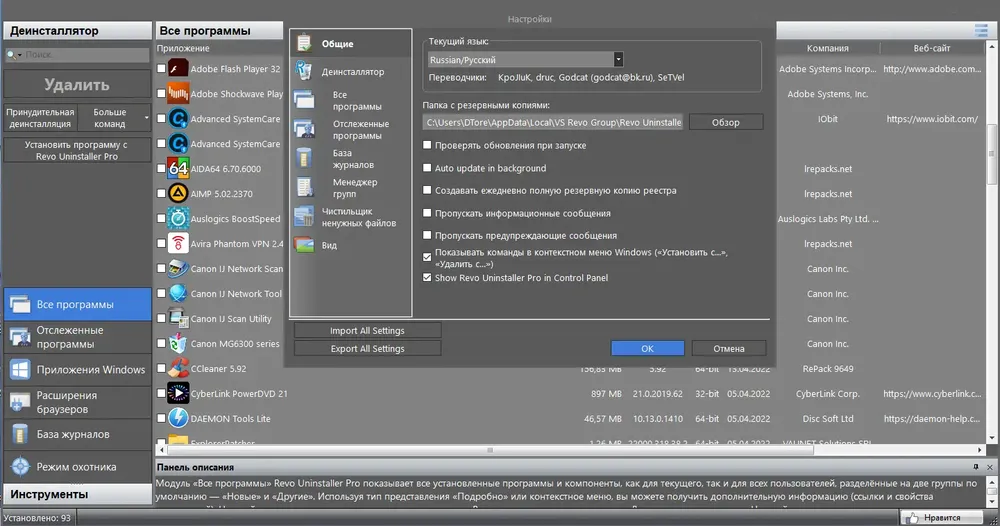The height and width of the screenshot is (526, 1000).
Task: Select 'Деинсталлятор' category in settings
Action: (352, 71)
